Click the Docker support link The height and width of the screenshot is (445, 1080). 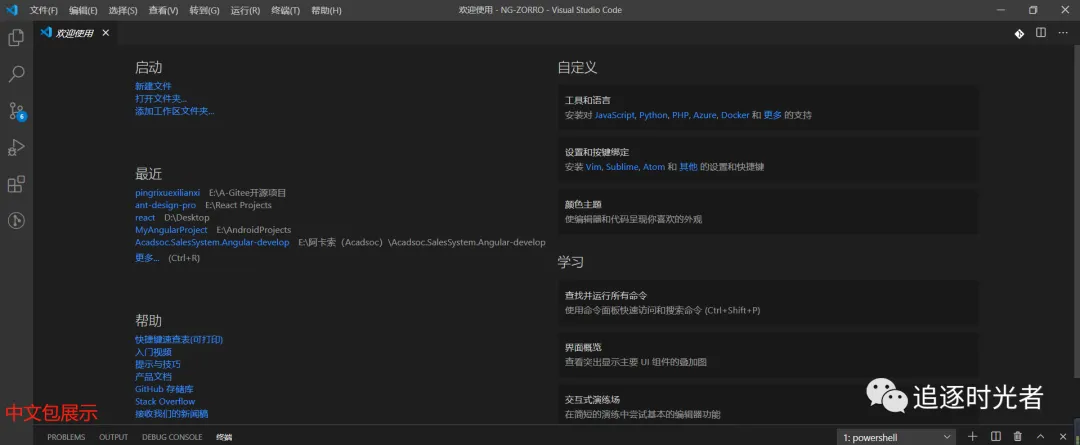click(x=735, y=116)
